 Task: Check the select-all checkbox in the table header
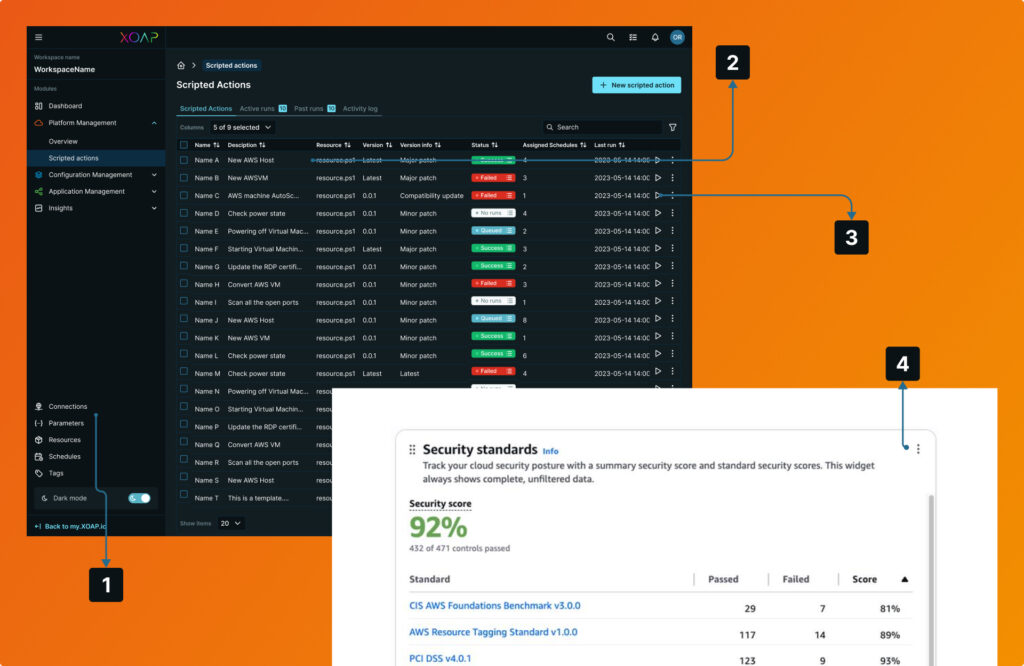pos(184,145)
